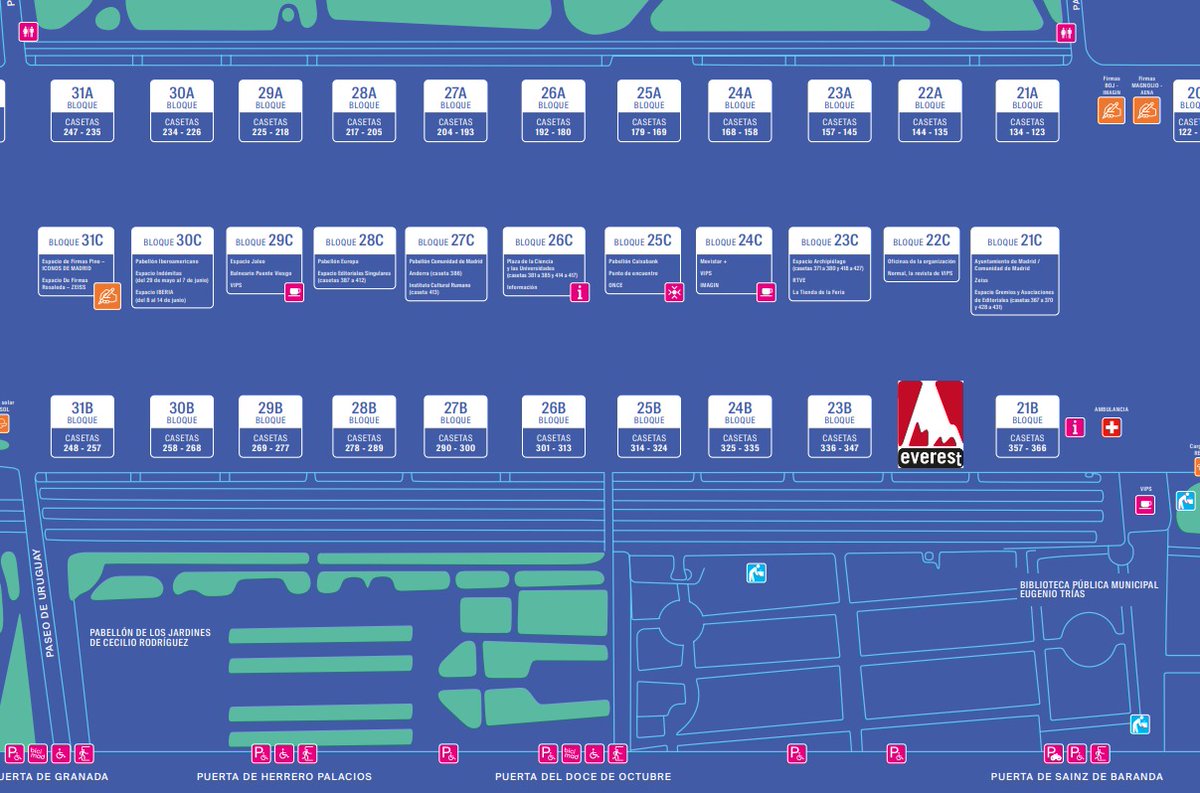Select block 24B, casetas 325 - 335
1200x793 pixels.
coord(740,427)
